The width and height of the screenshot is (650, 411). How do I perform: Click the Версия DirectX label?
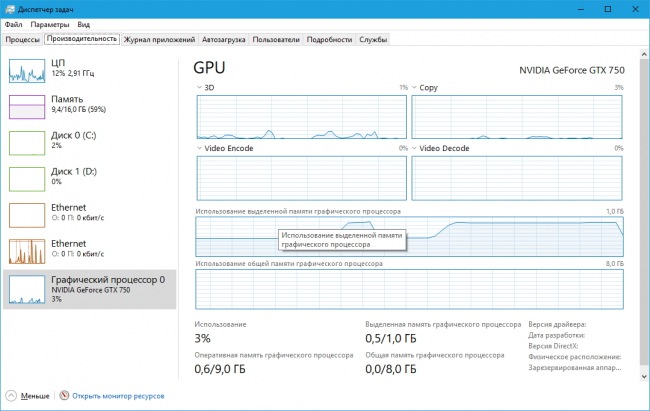pyautogui.click(x=553, y=346)
